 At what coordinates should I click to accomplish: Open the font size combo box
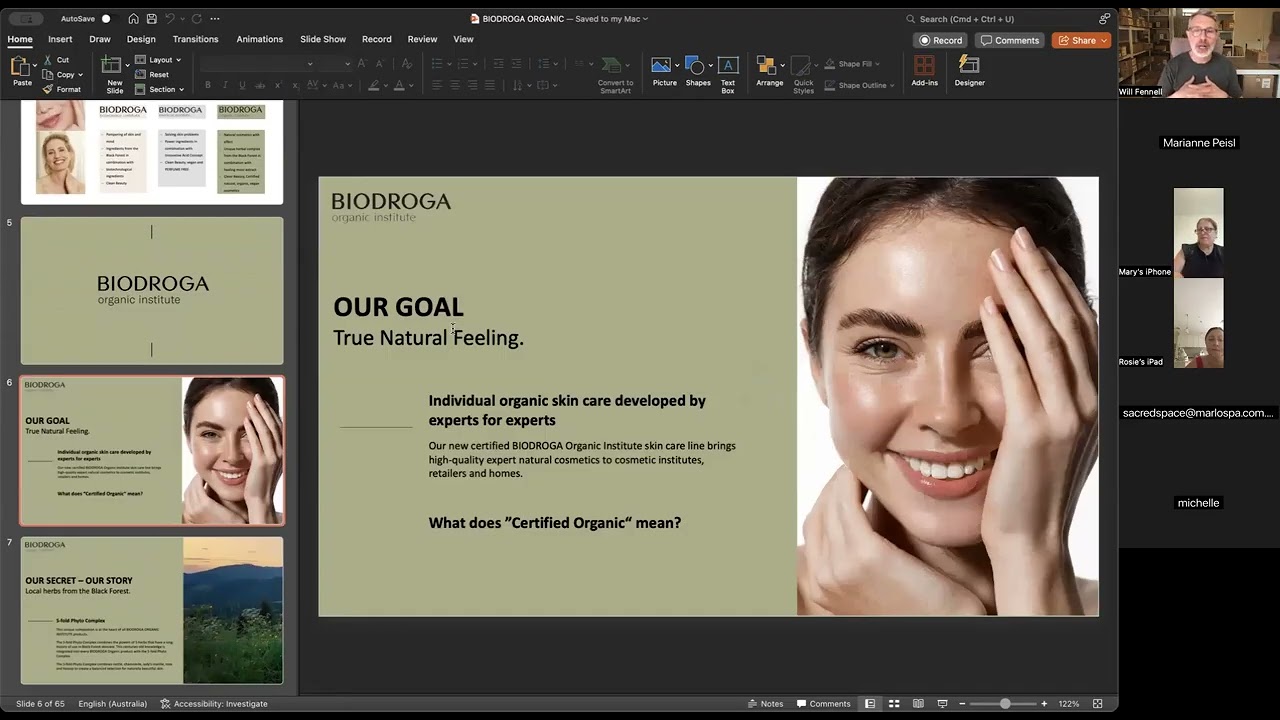pos(335,63)
